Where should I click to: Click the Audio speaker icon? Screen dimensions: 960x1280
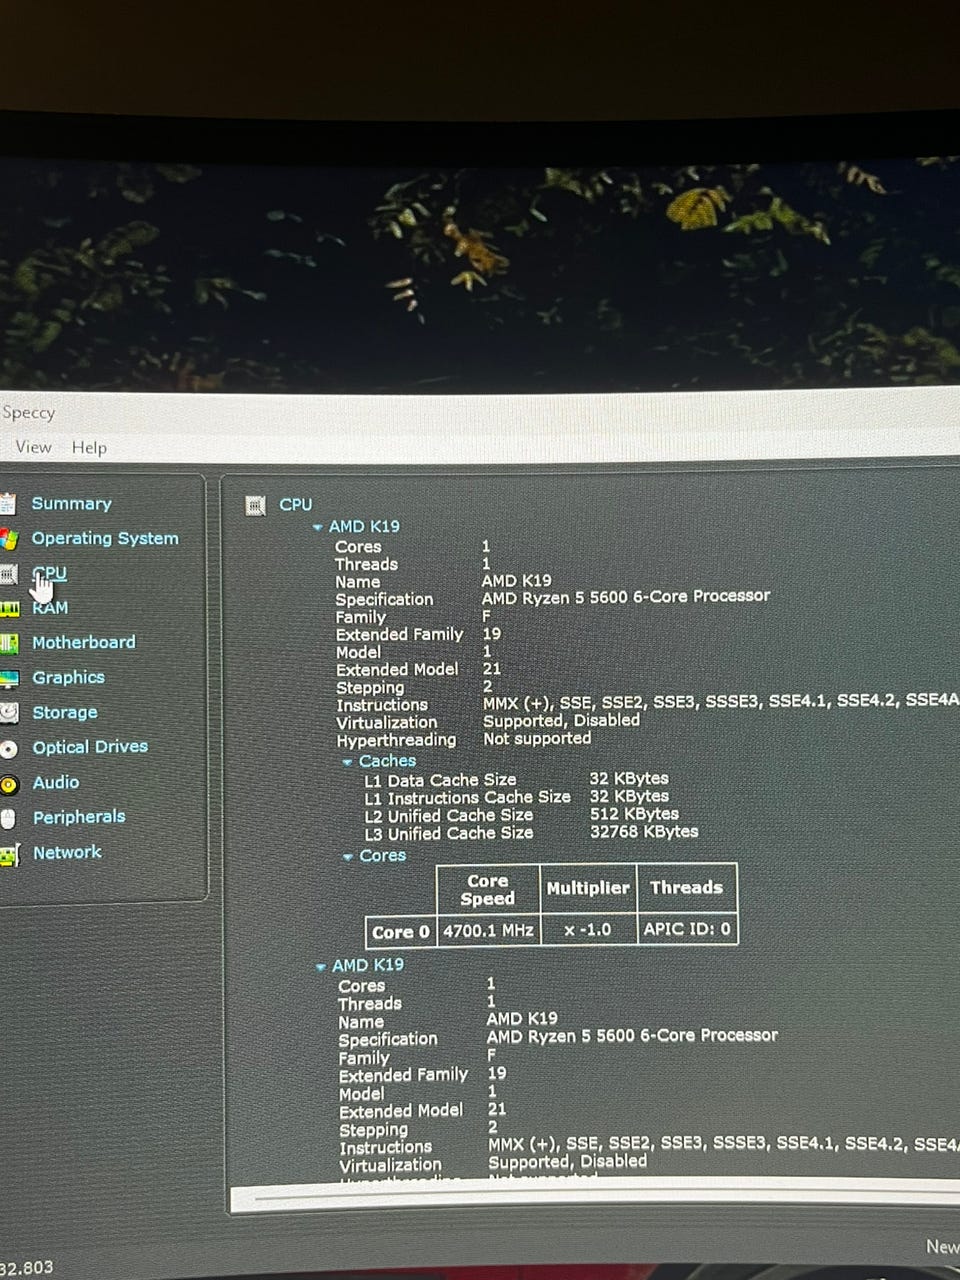[x=9, y=785]
